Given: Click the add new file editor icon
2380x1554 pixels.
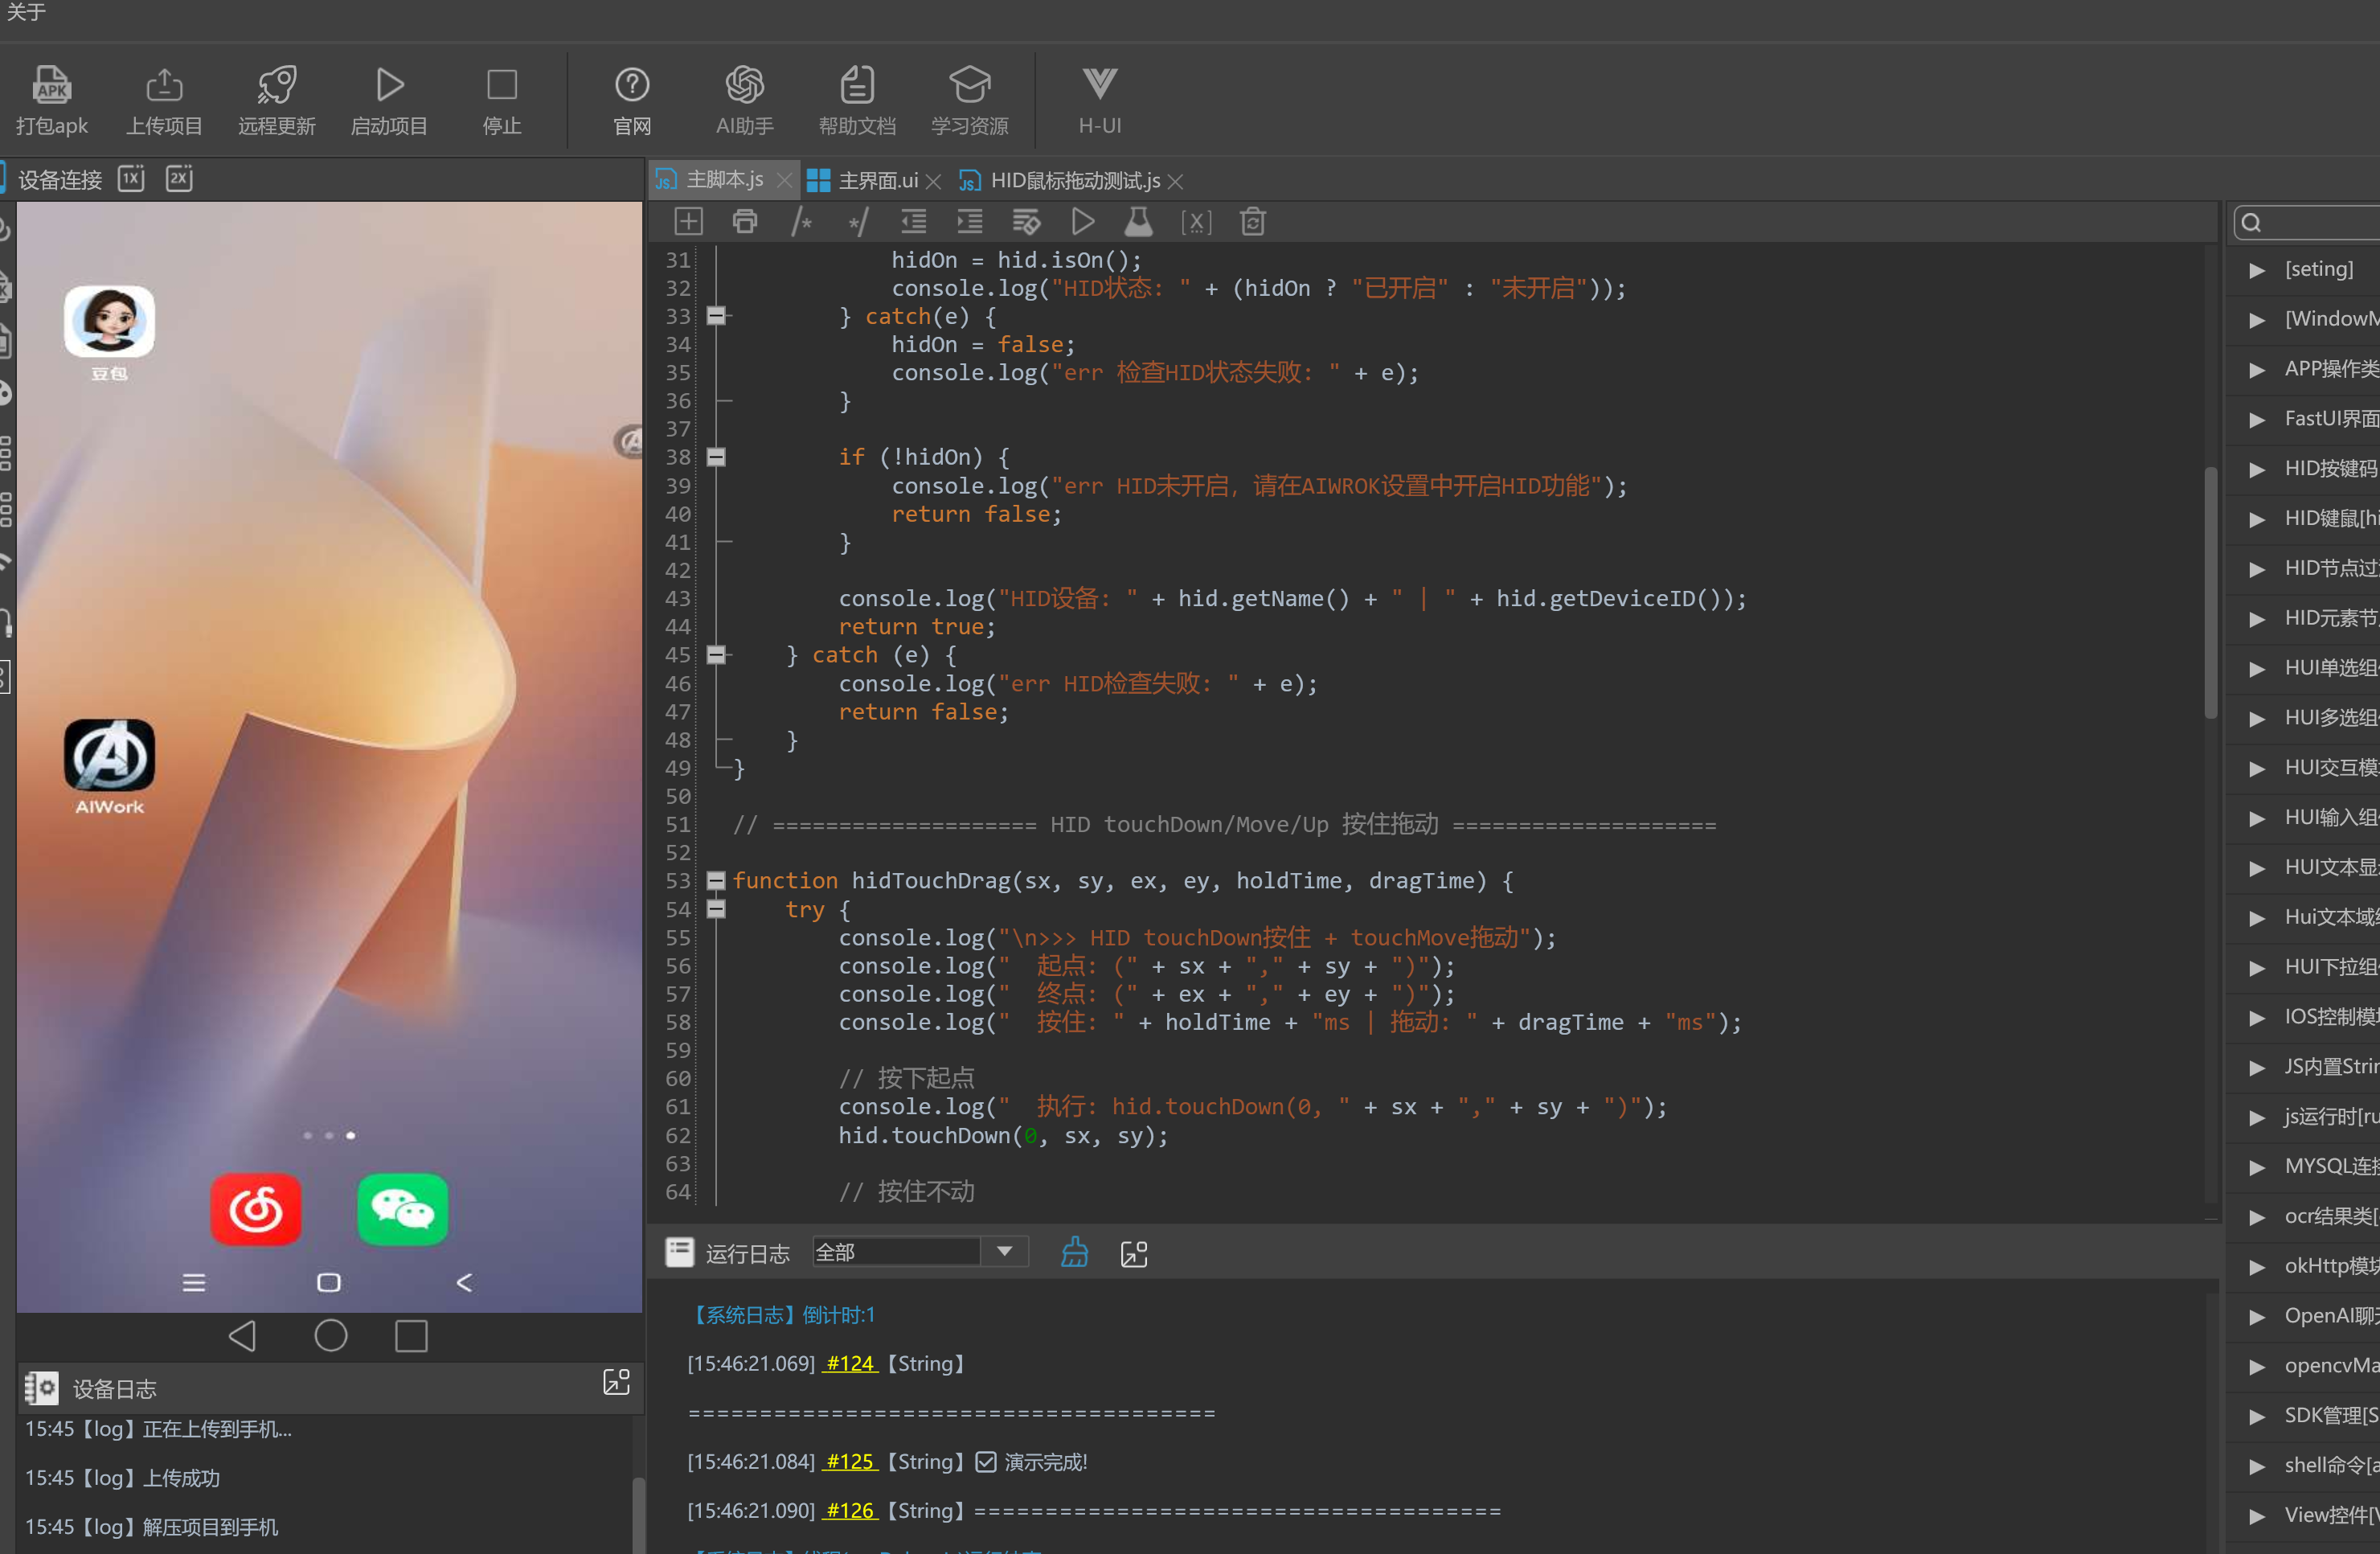Looking at the screenshot, I should click(x=689, y=221).
